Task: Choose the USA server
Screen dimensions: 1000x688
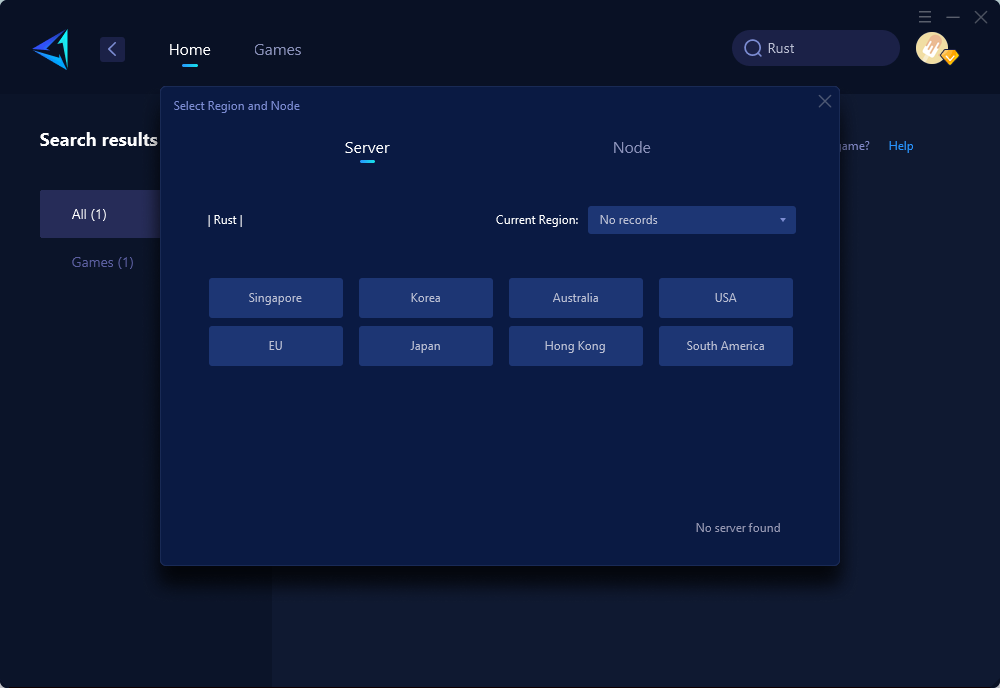Action: [x=726, y=298]
